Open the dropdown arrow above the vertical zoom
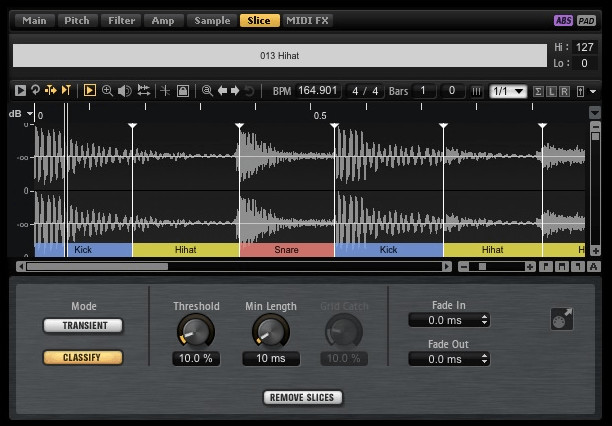 pyautogui.click(x=594, y=113)
